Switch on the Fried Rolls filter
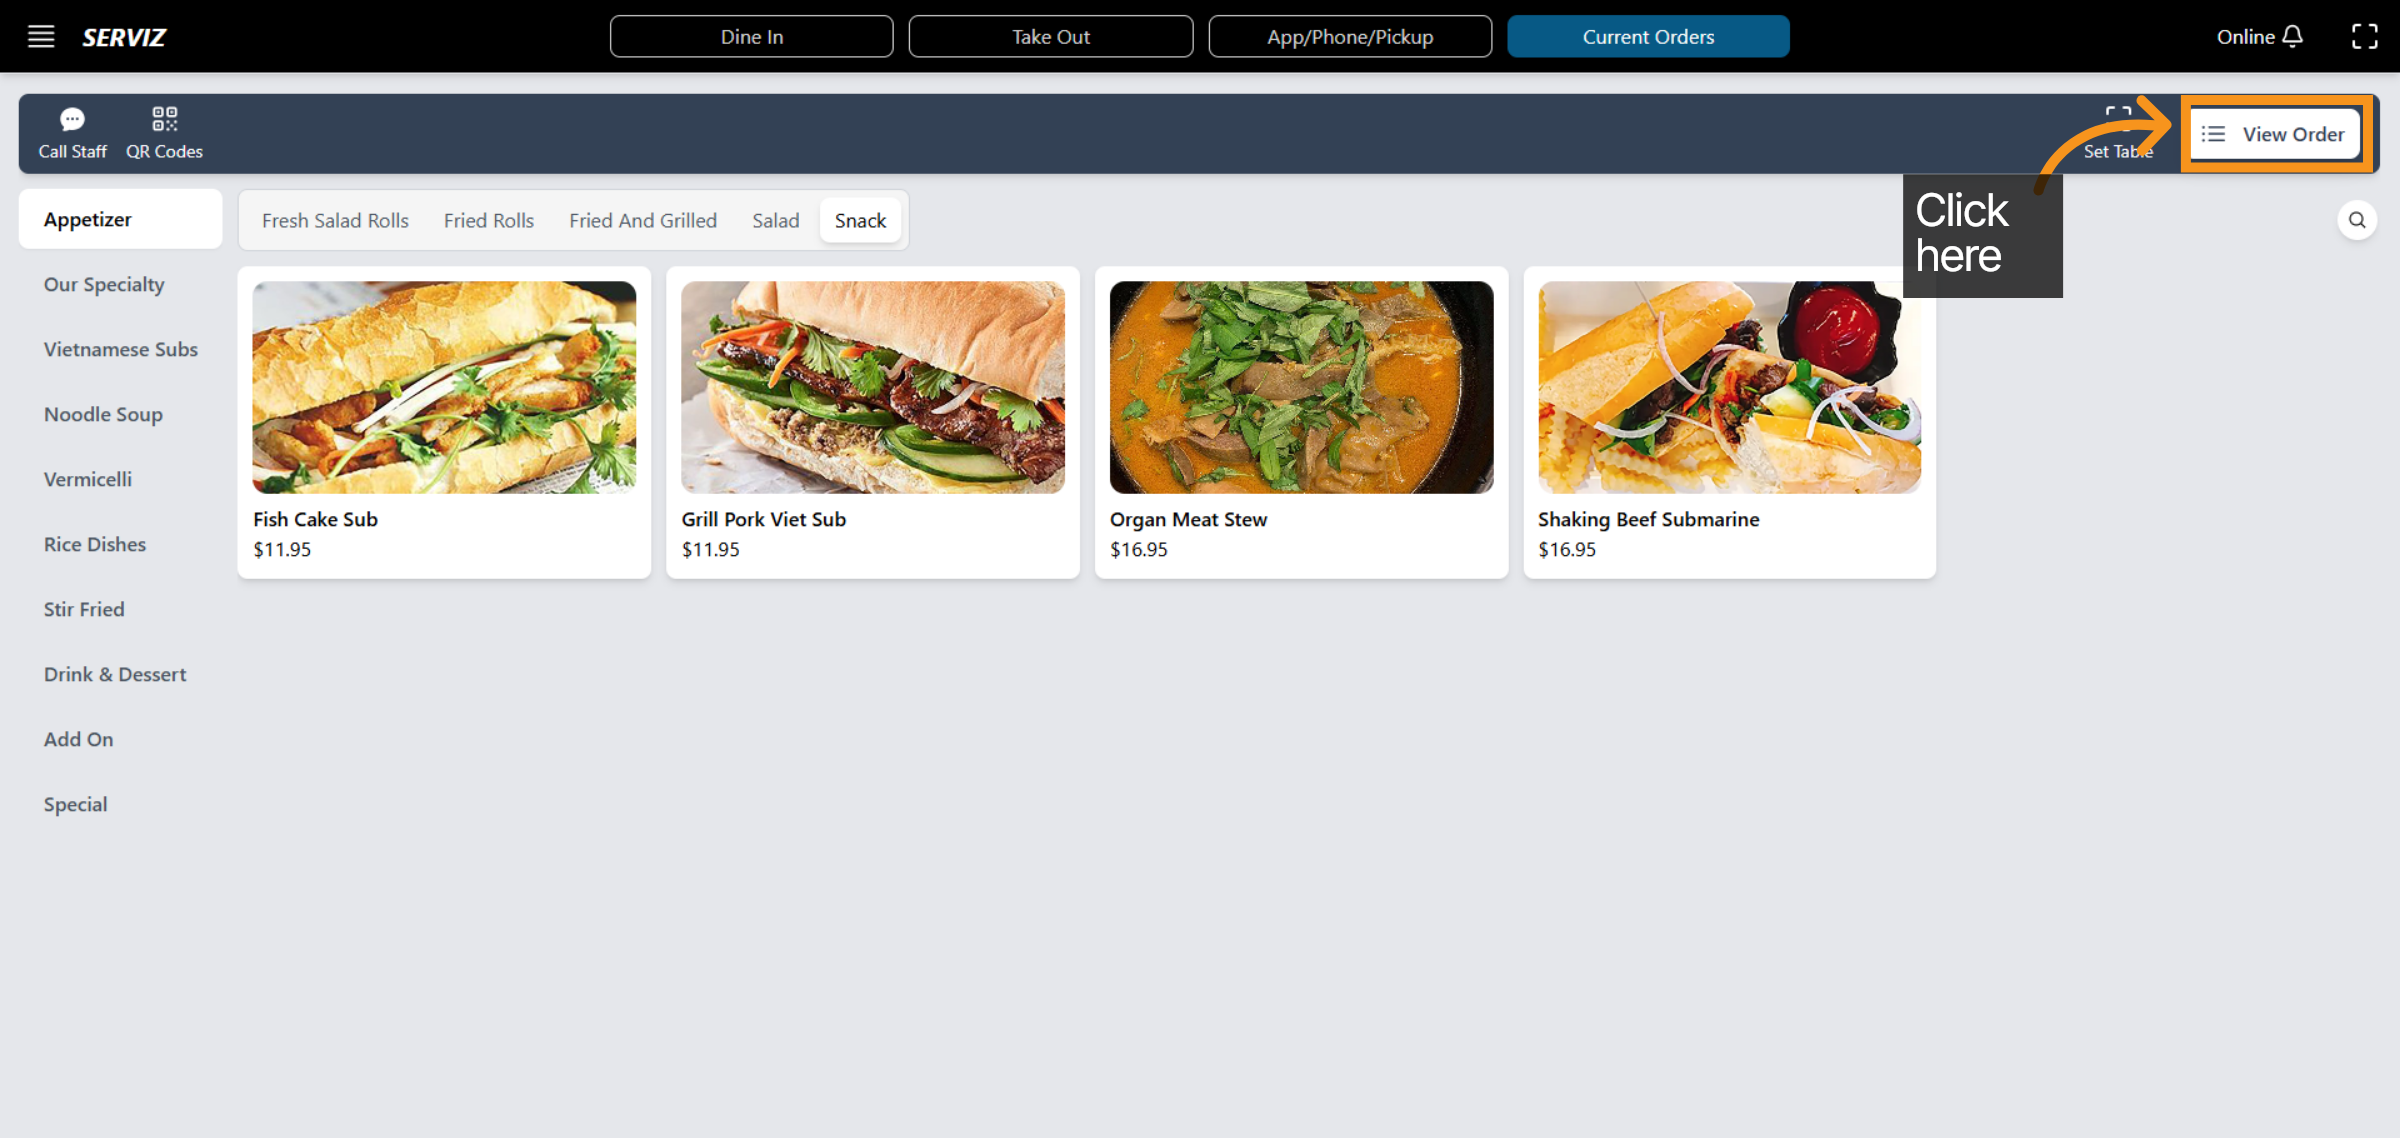This screenshot has height=1138, width=2400. click(x=488, y=220)
